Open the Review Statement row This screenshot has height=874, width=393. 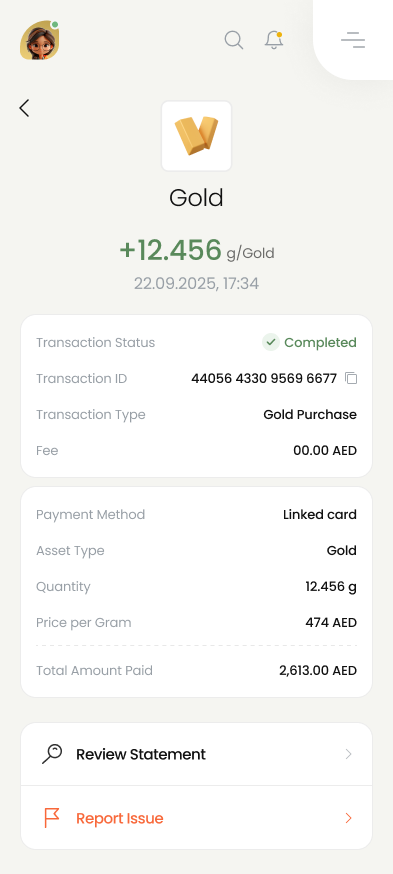coord(196,754)
